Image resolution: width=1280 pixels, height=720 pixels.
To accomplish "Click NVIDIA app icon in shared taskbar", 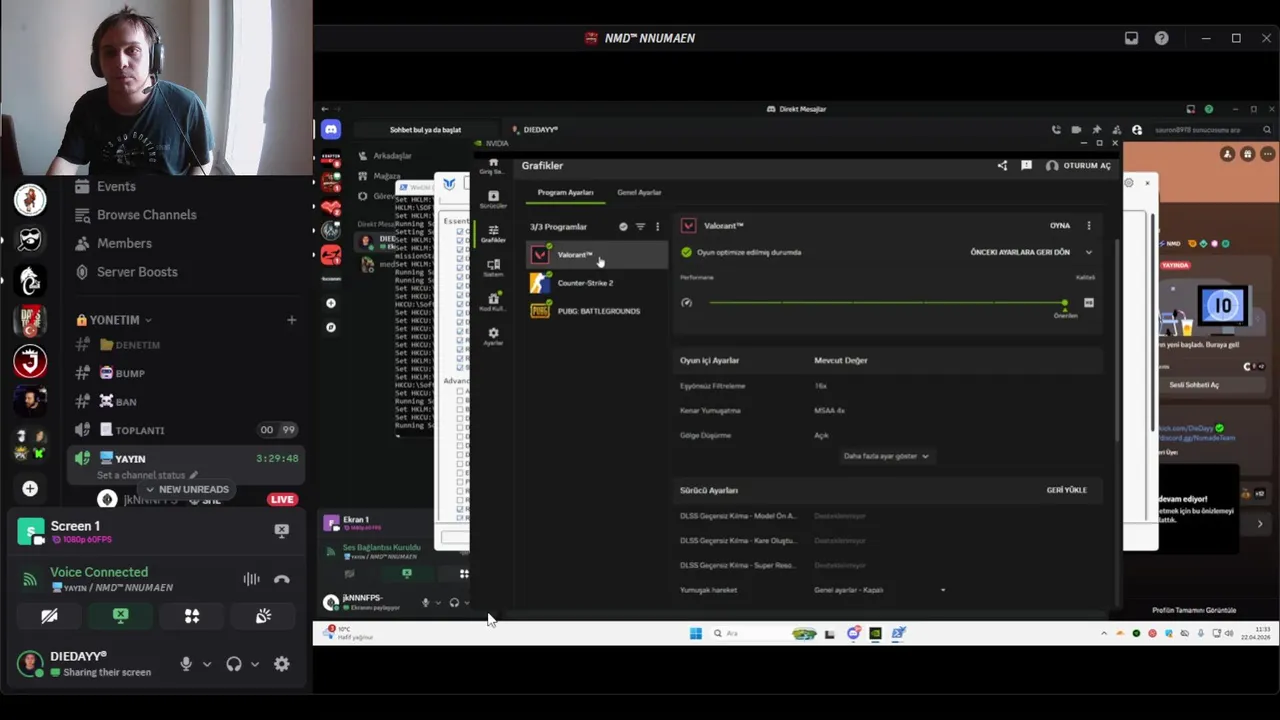I will [x=875, y=633].
